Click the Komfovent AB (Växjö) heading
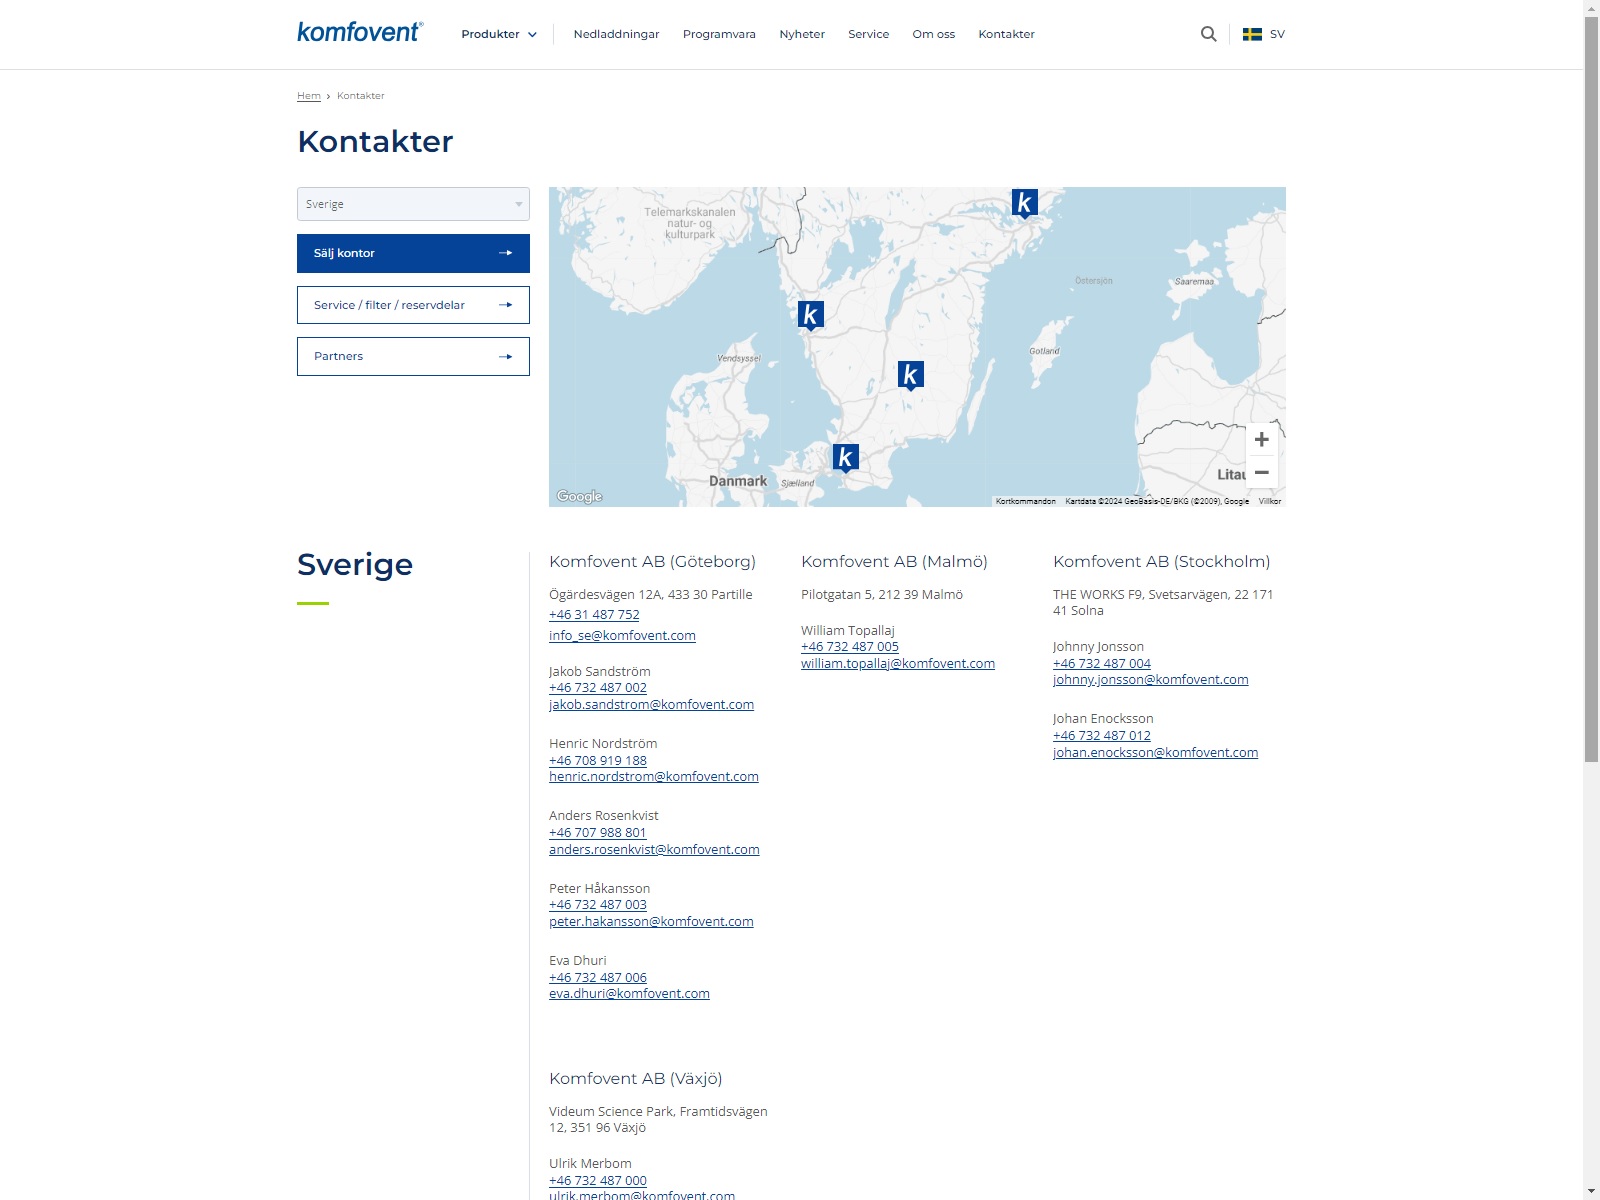 (636, 1079)
